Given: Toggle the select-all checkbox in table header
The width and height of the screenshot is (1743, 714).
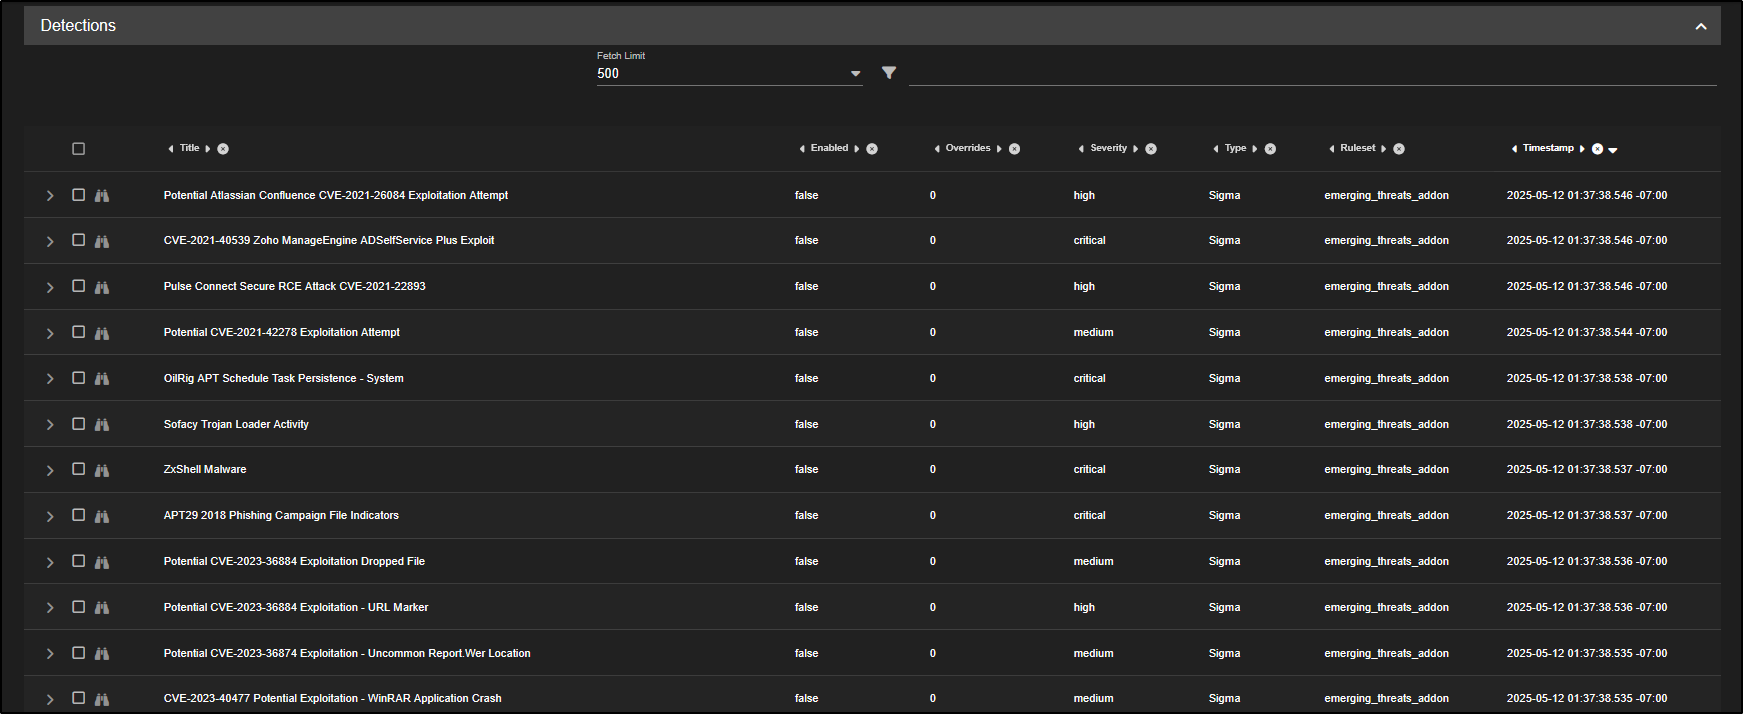Looking at the screenshot, I should pos(79,149).
